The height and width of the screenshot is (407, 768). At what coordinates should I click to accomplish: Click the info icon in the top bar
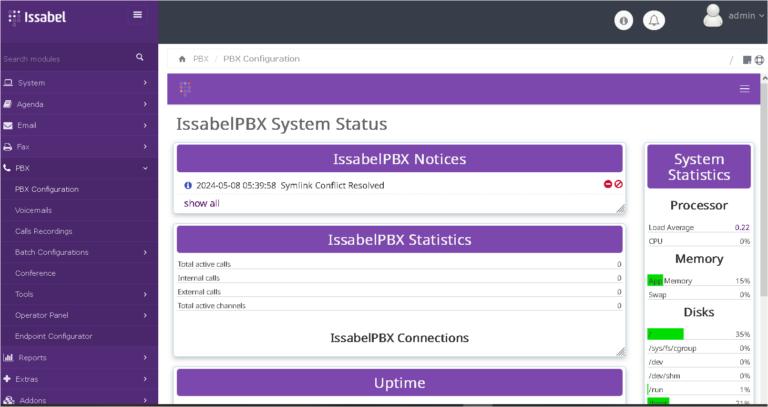pos(623,20)
